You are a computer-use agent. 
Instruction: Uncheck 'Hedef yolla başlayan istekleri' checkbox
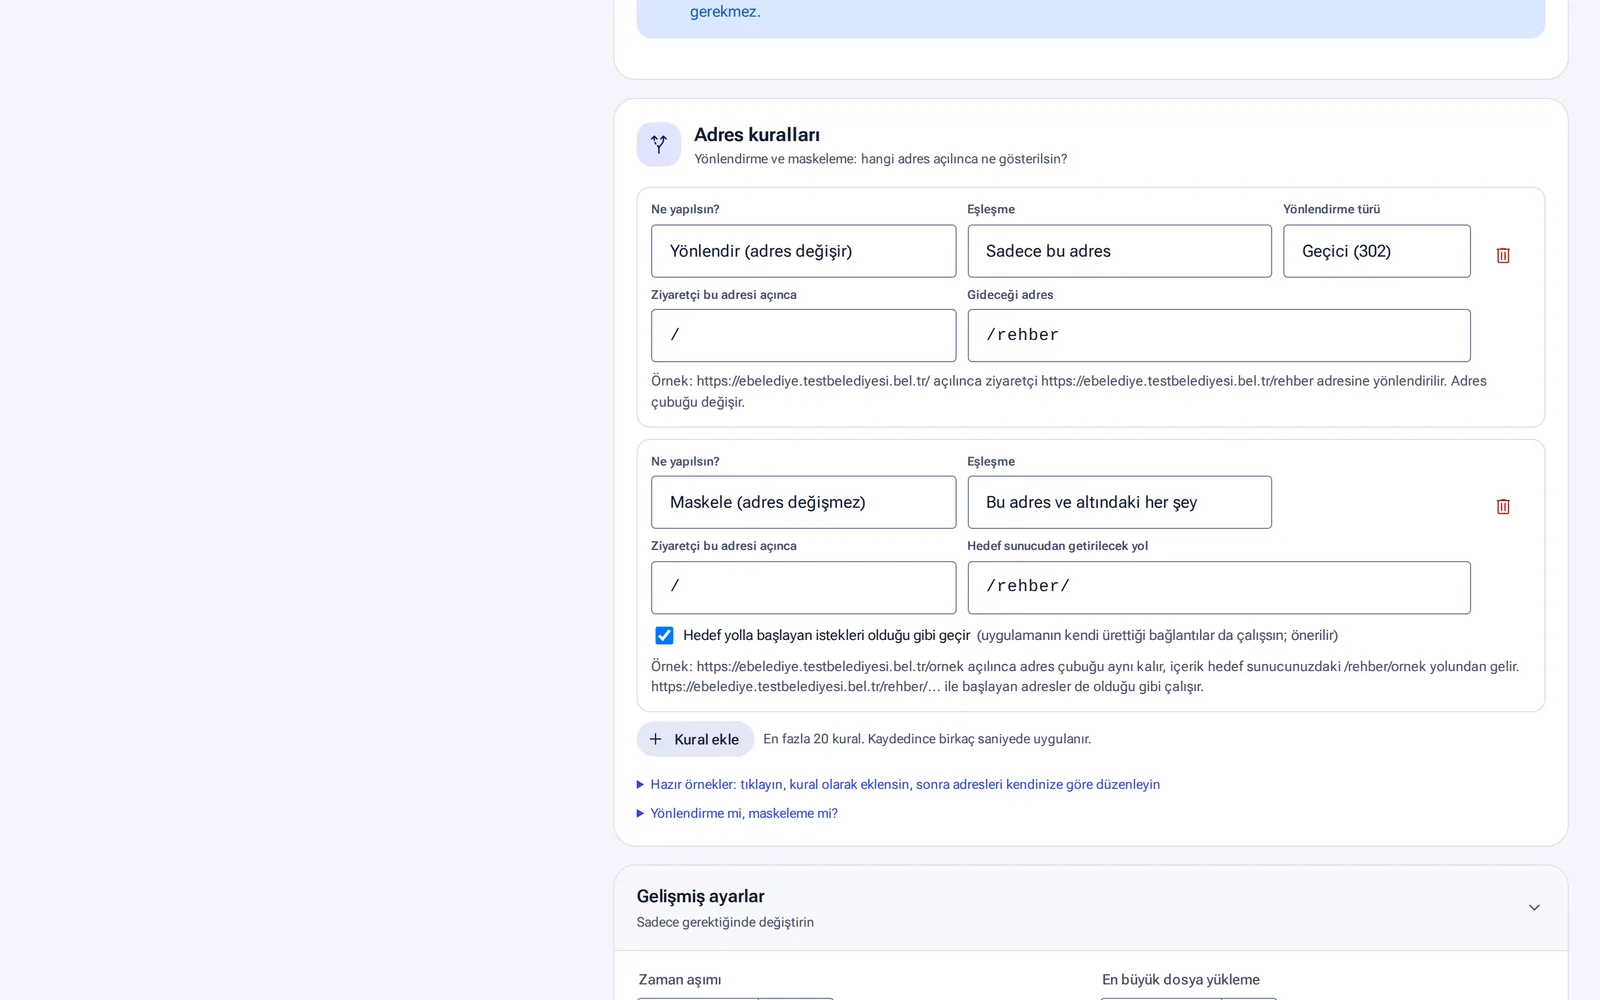664,635
